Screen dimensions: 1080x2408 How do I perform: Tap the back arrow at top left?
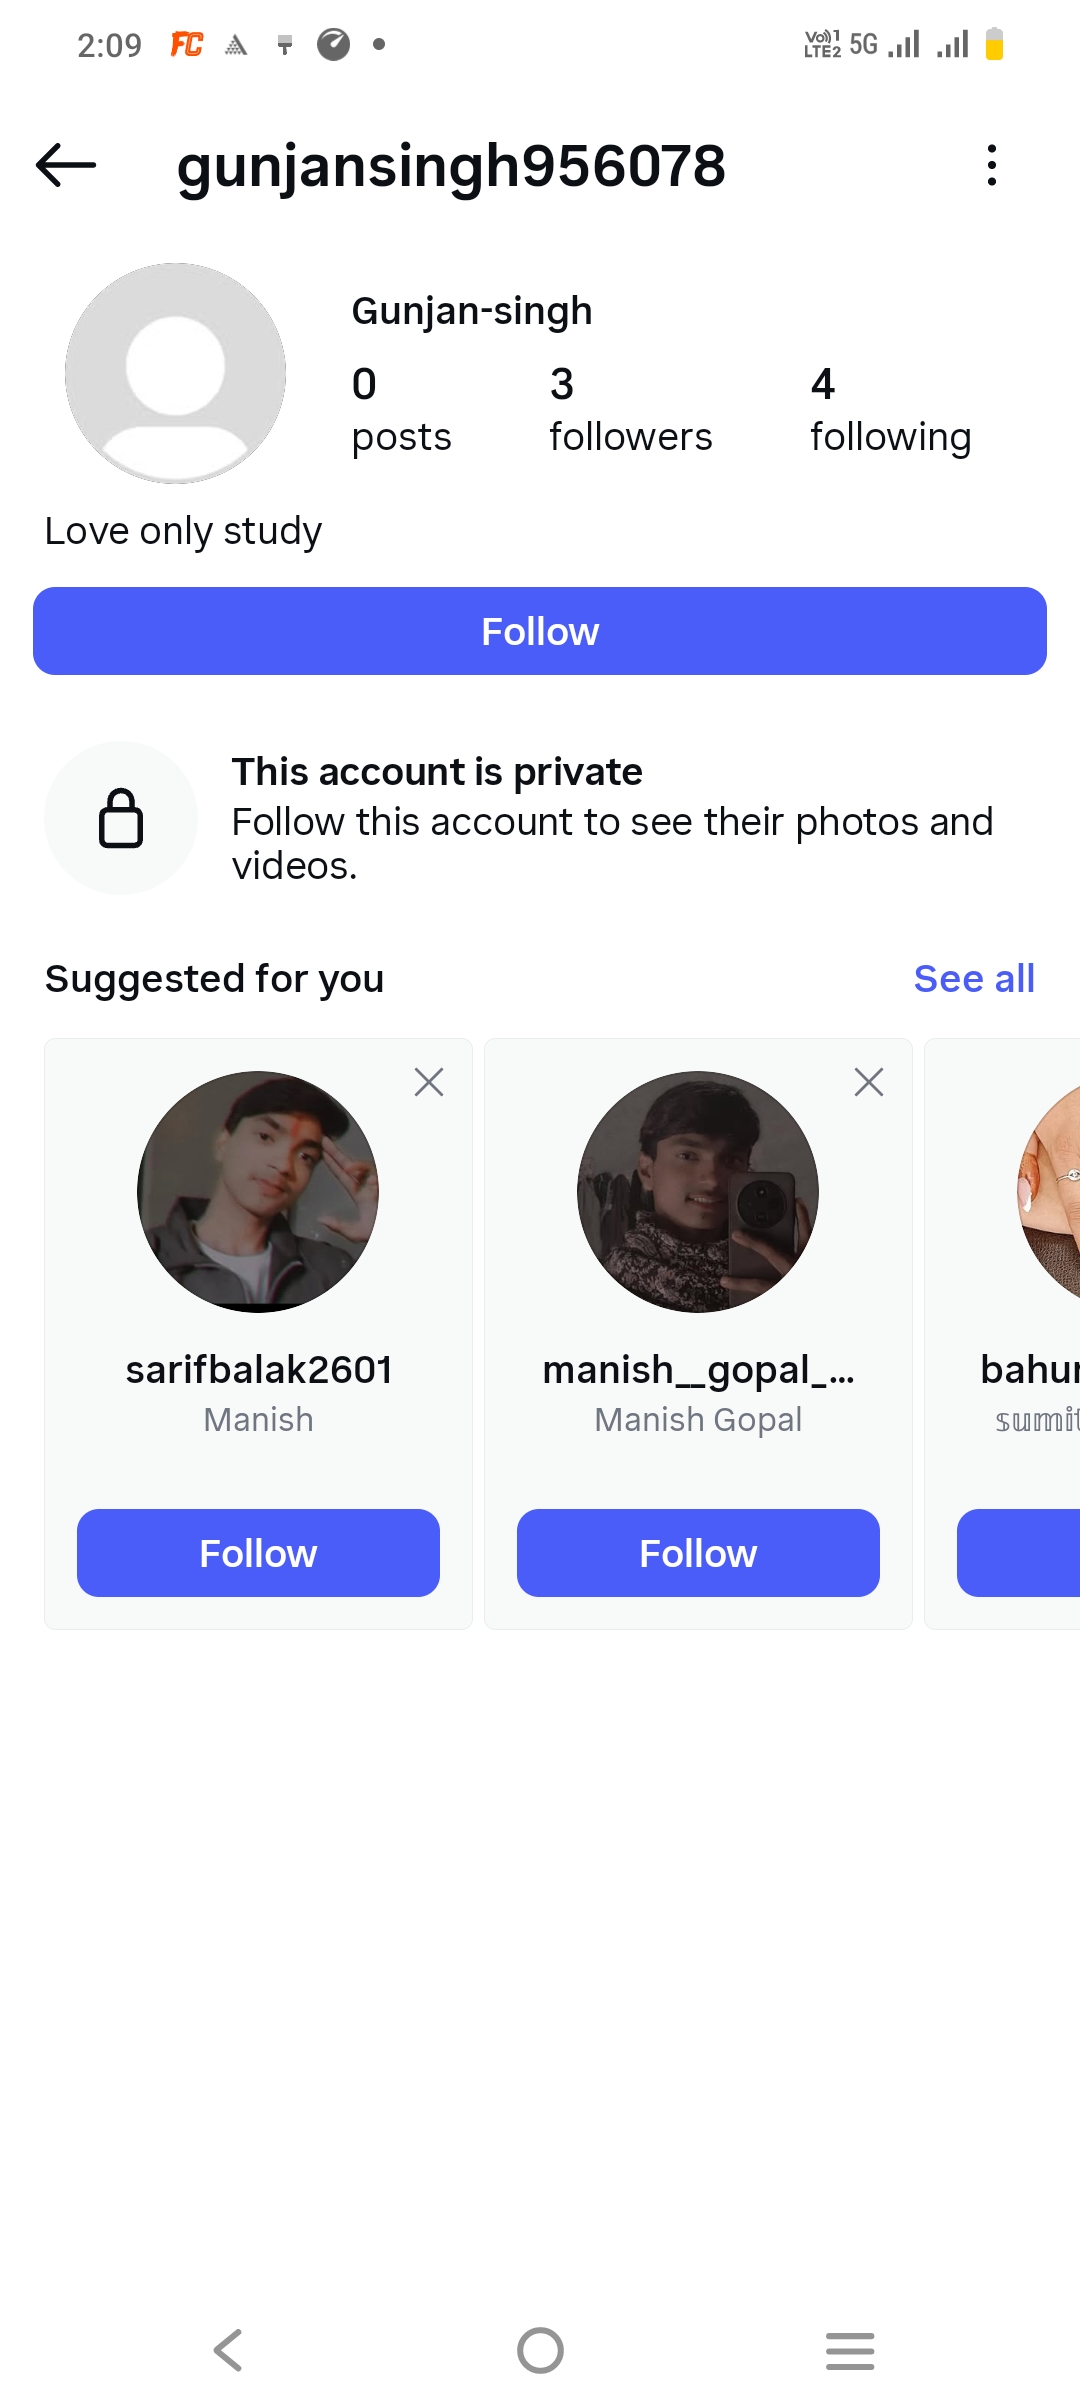(x=66, y=165)
